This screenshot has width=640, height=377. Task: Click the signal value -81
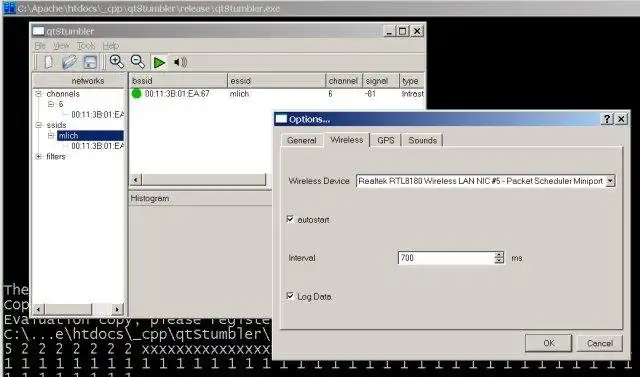tap(370, 94)
